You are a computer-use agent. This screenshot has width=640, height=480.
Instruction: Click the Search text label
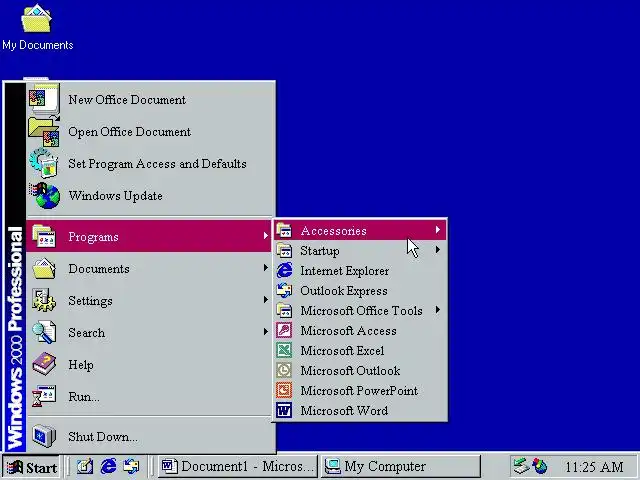pyautogui.click(x=87, y=333)
